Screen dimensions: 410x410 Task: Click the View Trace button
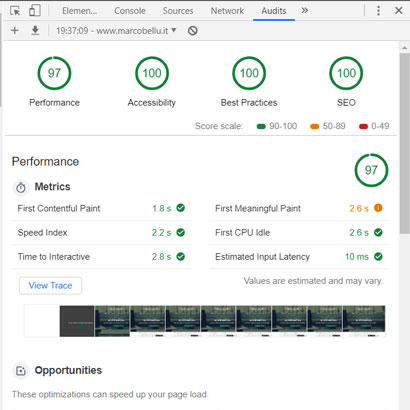pyautogui.click(x=50, y=286)
